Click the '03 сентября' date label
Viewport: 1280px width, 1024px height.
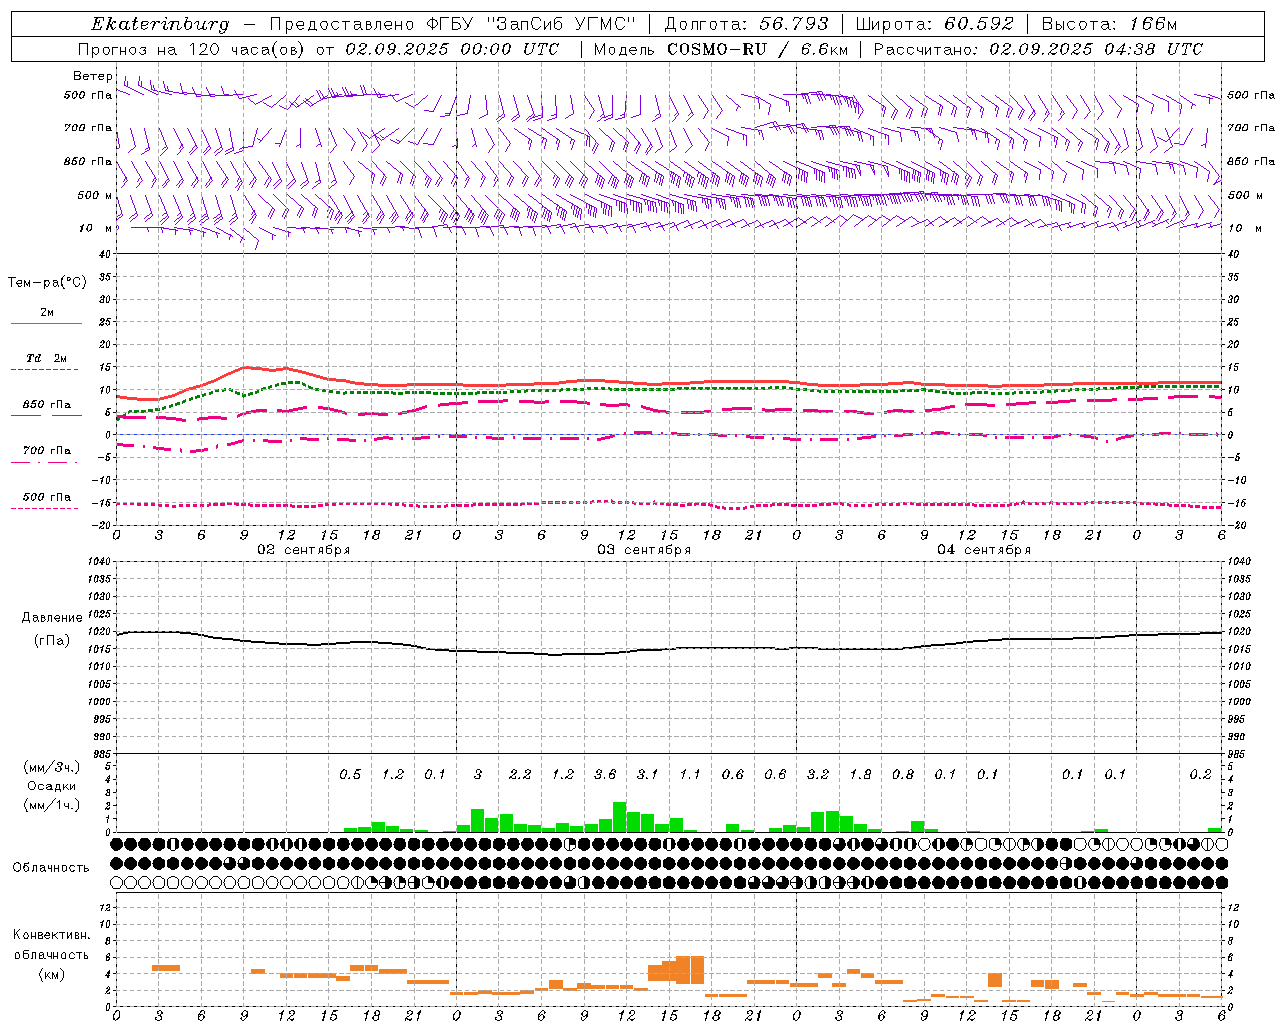coord(644,550)
